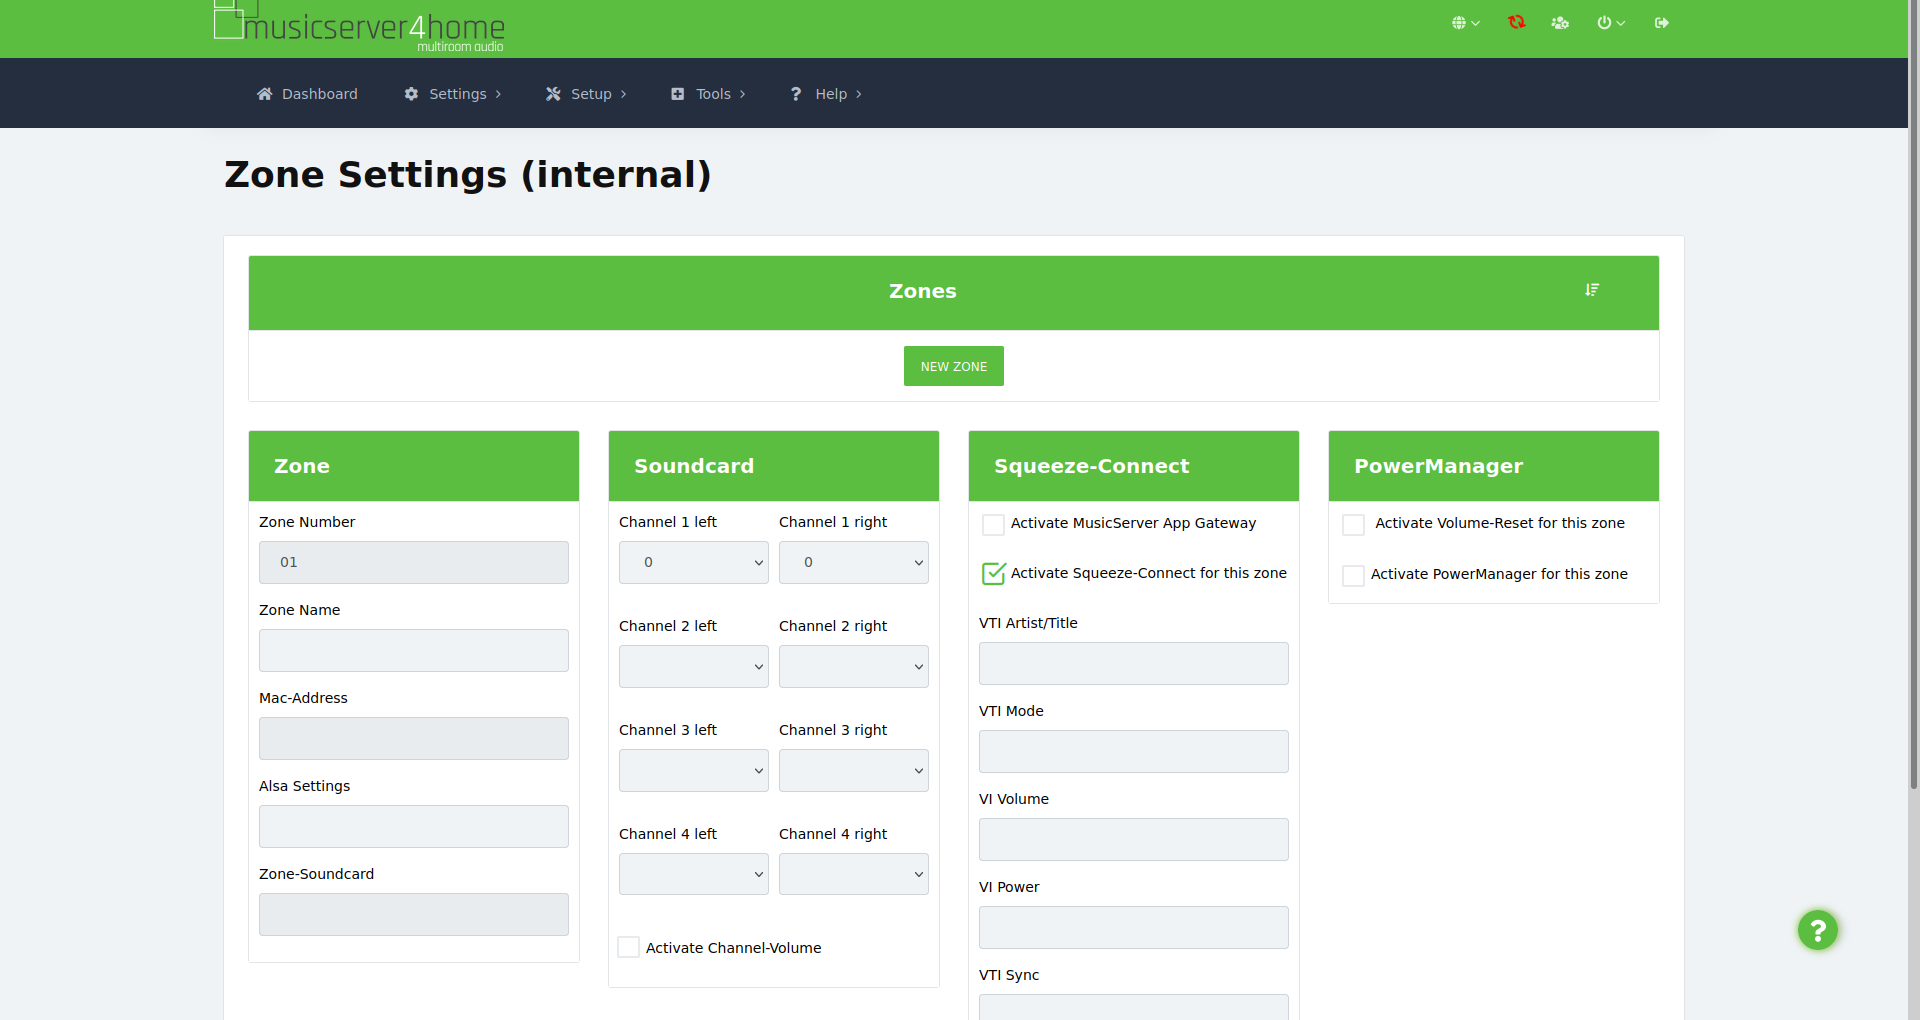Open the power options icon
Screen dimensions: 1920x1020
click(x=1609, y=23)
